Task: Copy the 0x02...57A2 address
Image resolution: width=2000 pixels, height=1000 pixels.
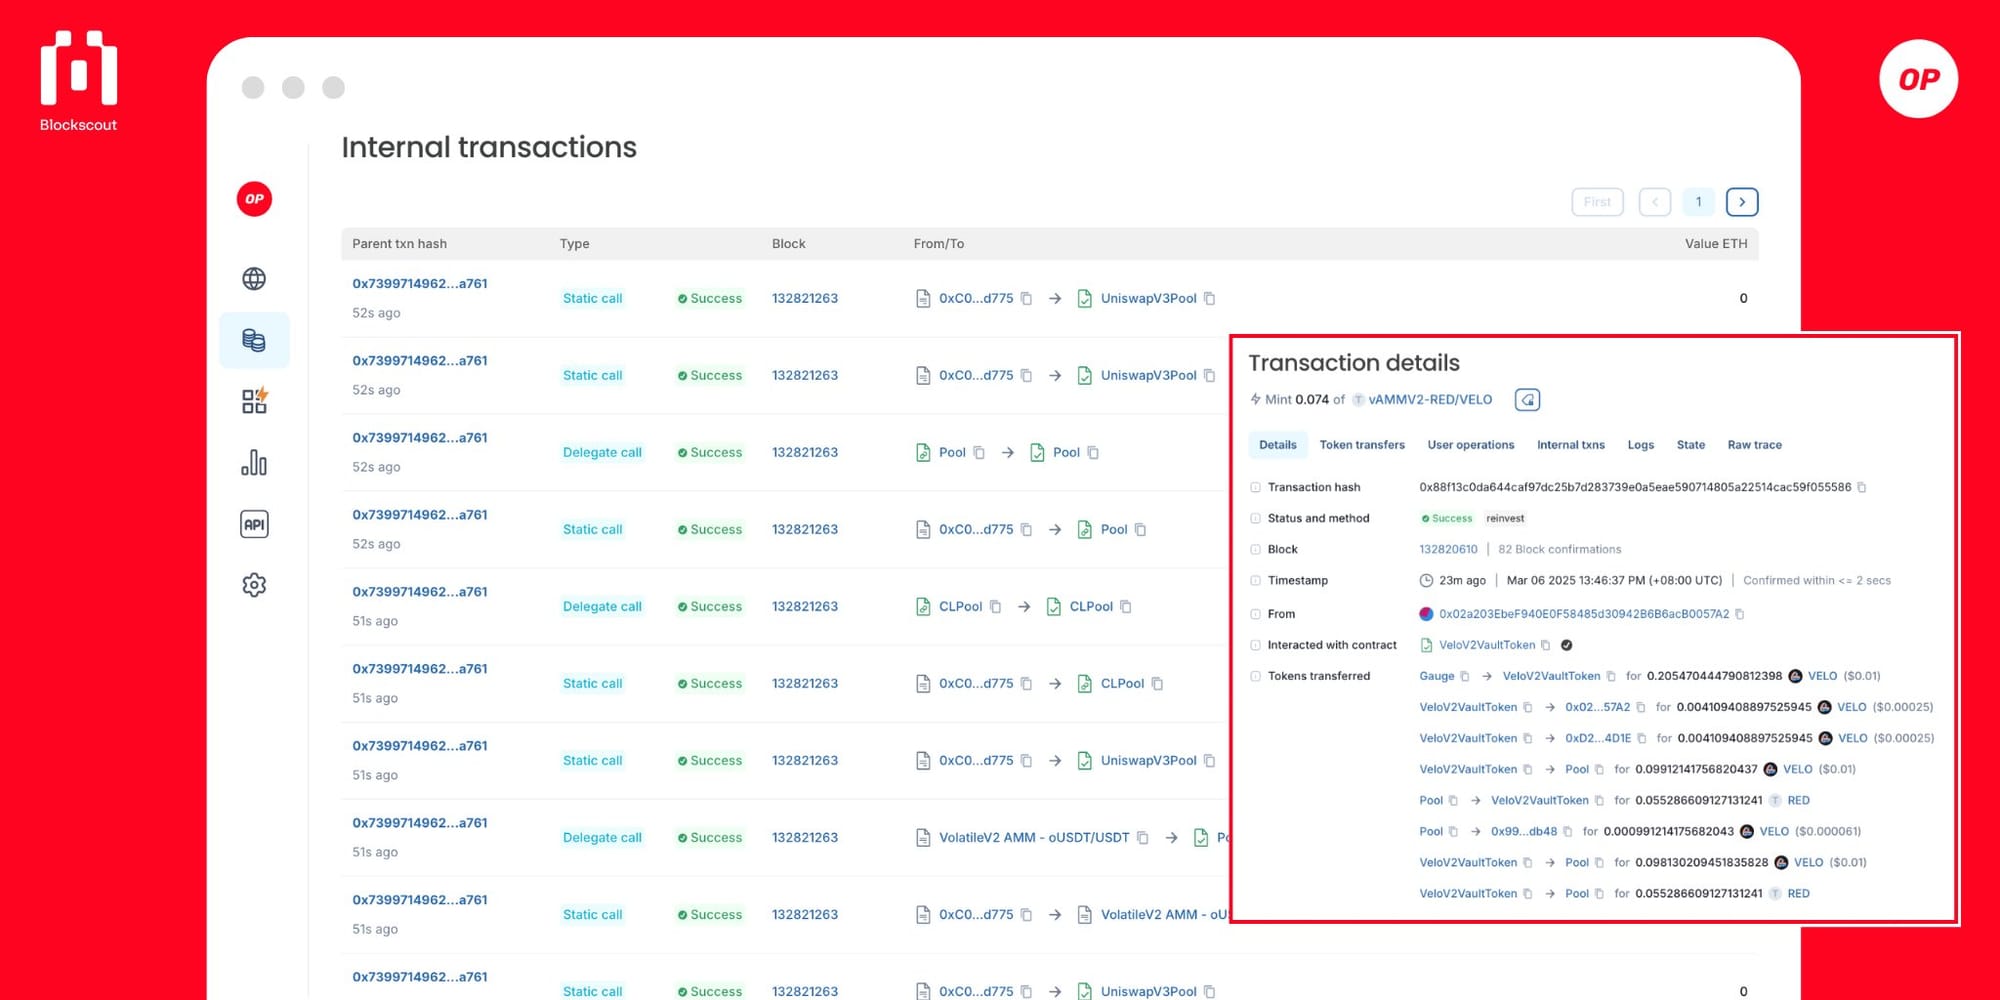Action: pos(1641,707)
